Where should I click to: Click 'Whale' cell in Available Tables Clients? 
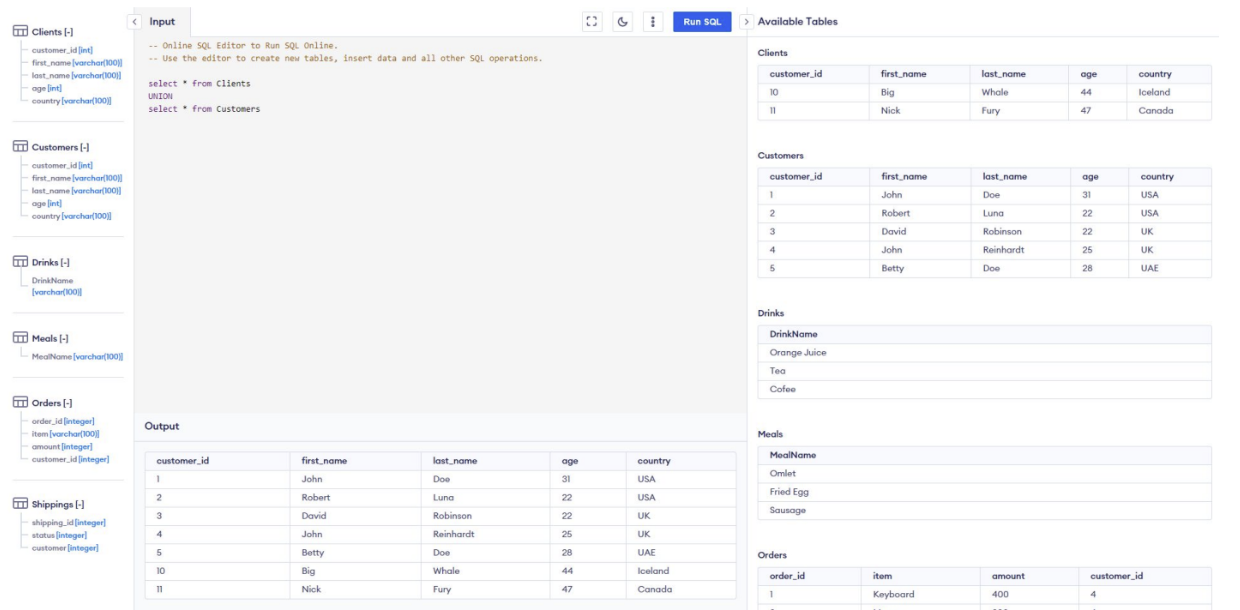click(x=995, y=92)
